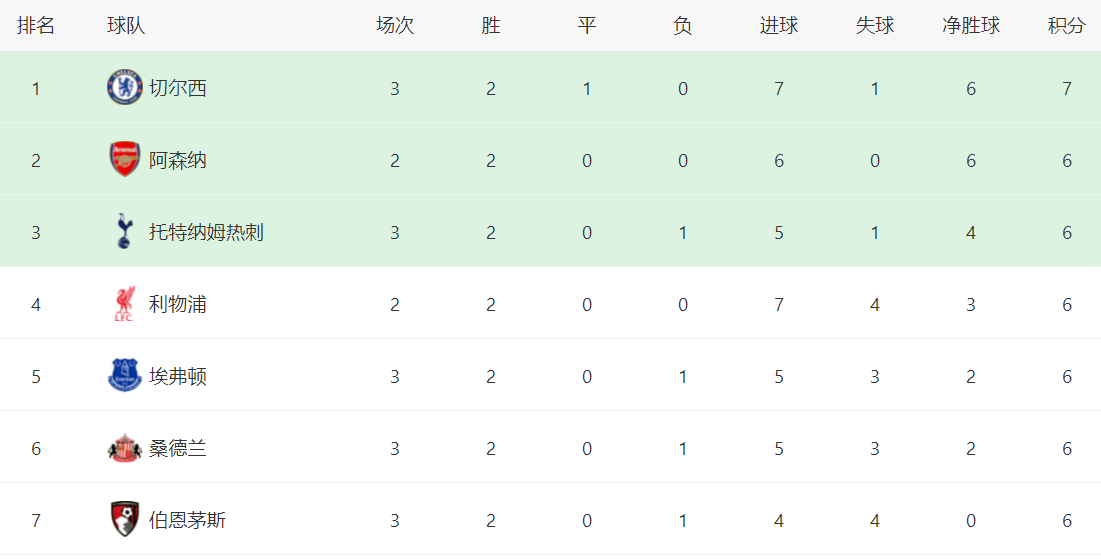Click the 场次 column header

tap(394, 26)
